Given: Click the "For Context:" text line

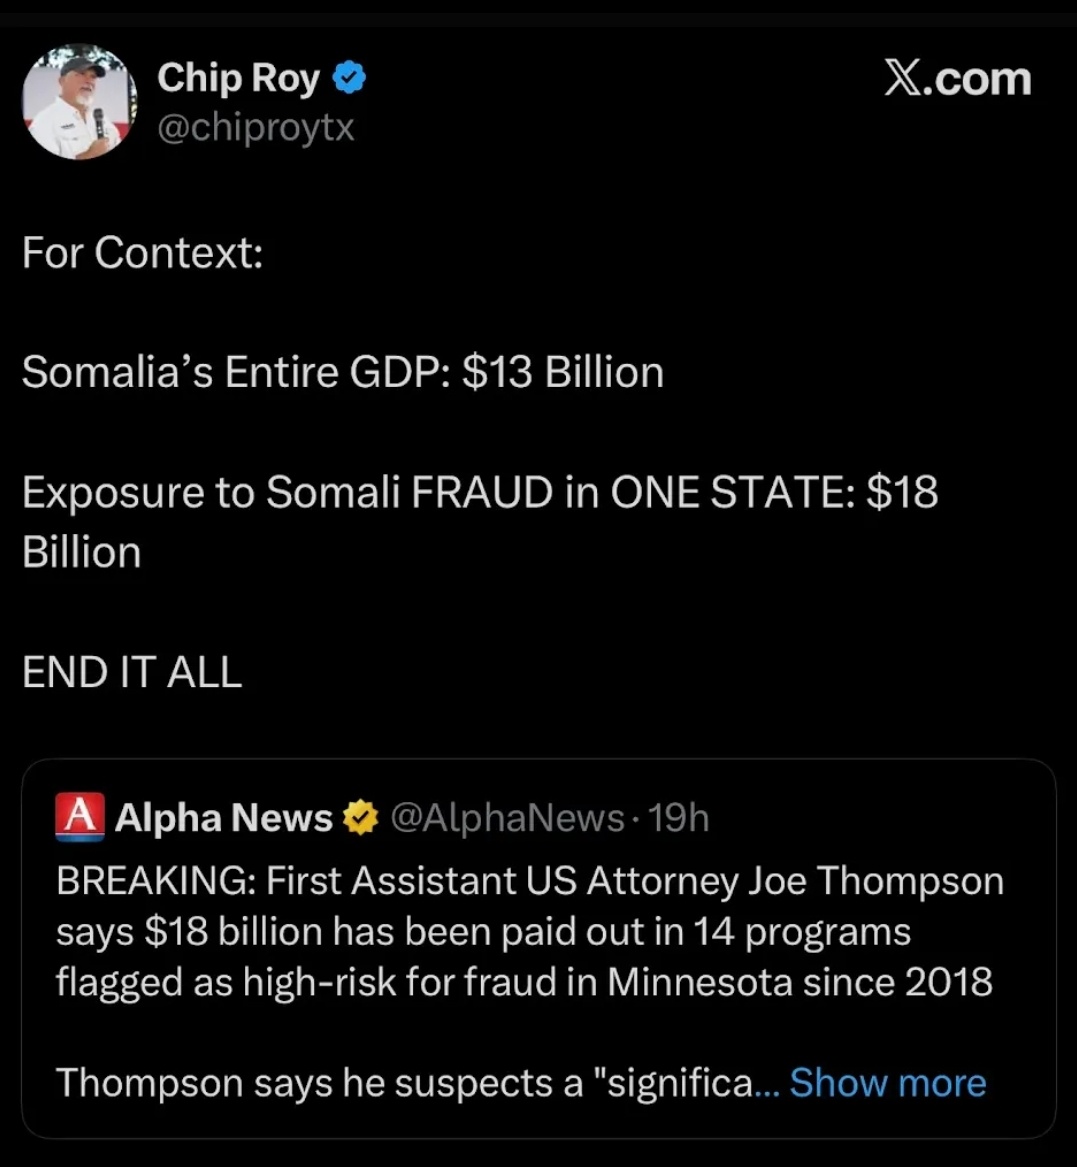Looking at the screenshot, I should pyautogui.click(x=142, y=252).
